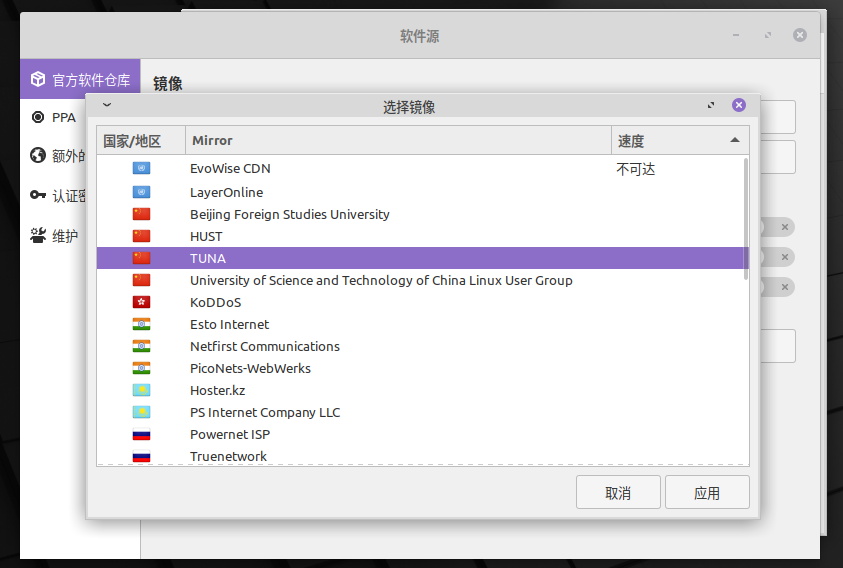The width and height of the screenshot is (843, 568).
Task: Click the Russia flag beside Powernet ISP
Action: pyautogui.click(x=141, y=434)
